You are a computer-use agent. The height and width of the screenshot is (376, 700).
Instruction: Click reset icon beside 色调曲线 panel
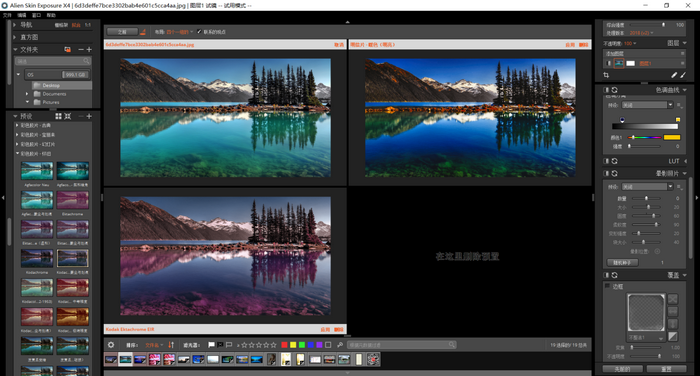pos(615,90)
